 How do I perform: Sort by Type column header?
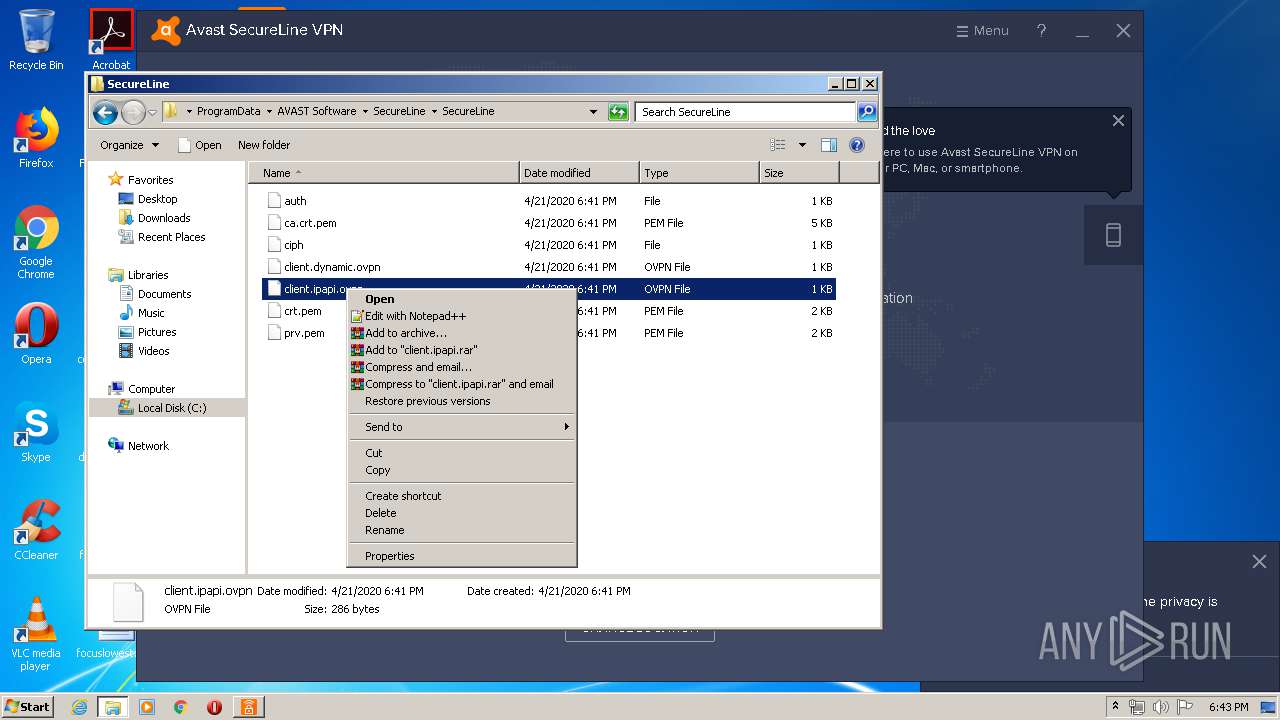pos(699,173)
